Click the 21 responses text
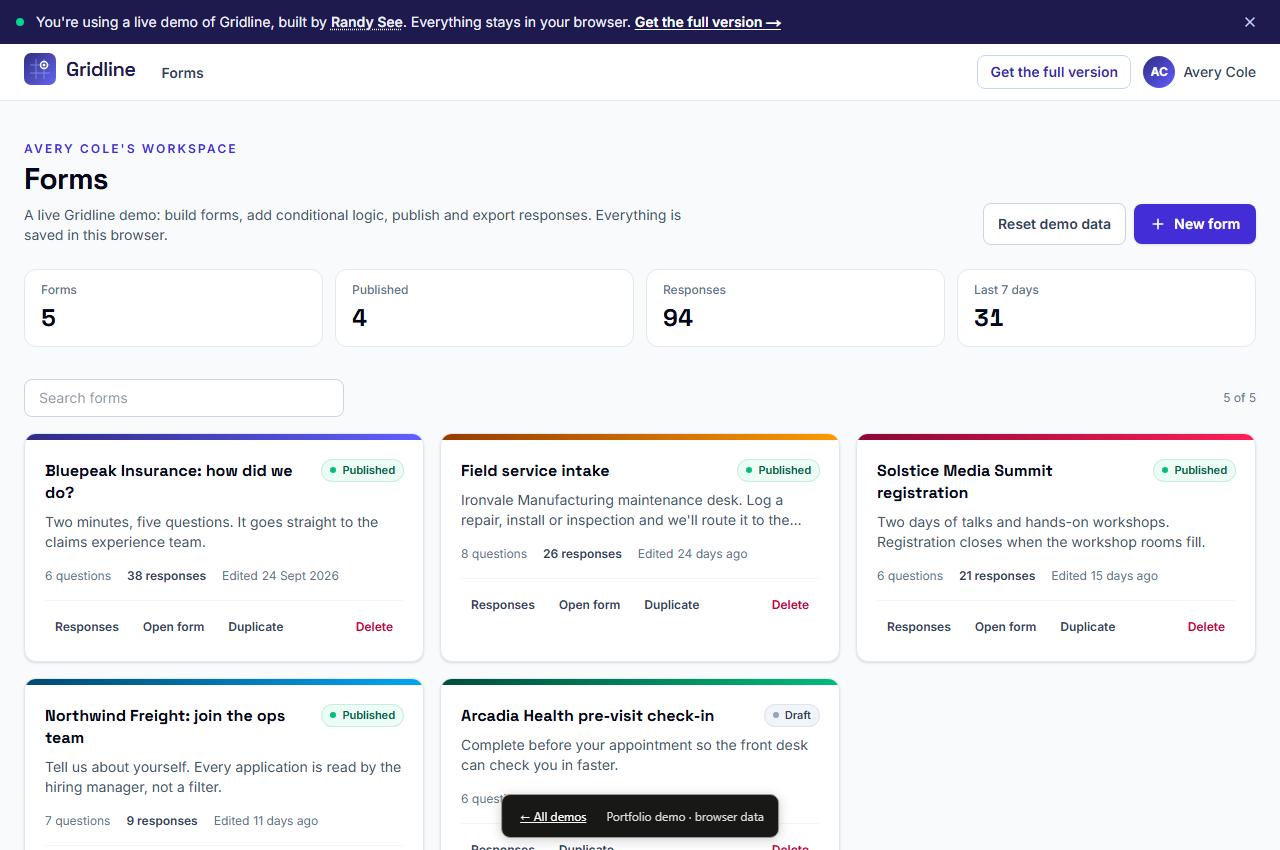Screen dimensions: 1280x850 (x=997, y=576)
